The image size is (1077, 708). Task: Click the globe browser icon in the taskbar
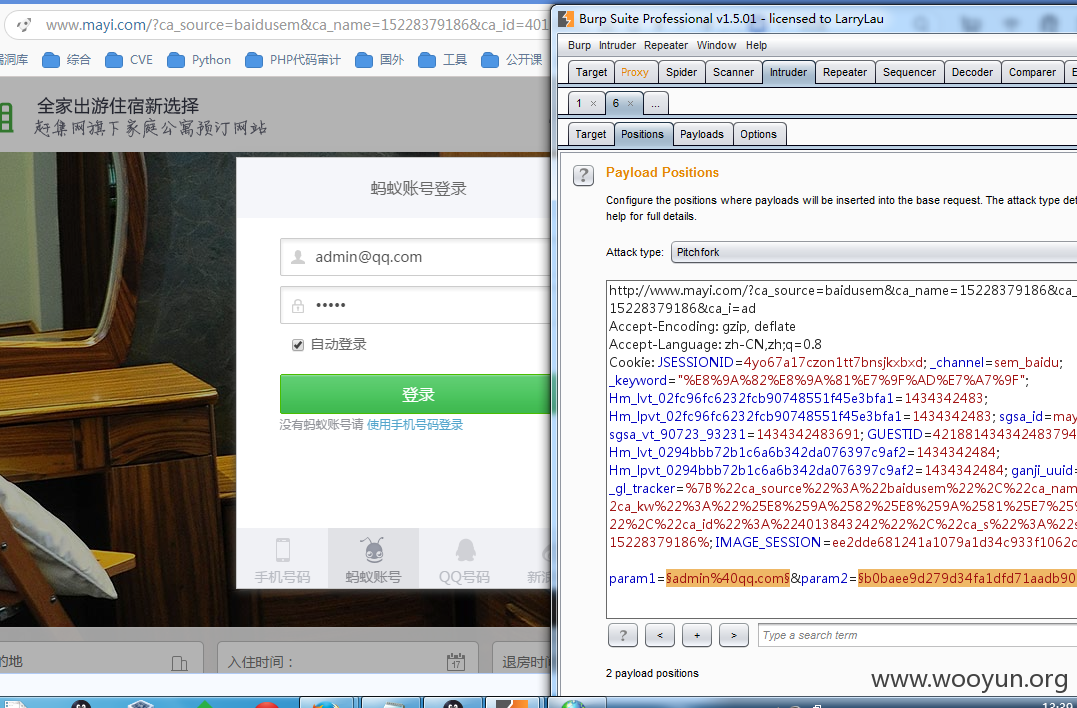(x=573, y=703)
